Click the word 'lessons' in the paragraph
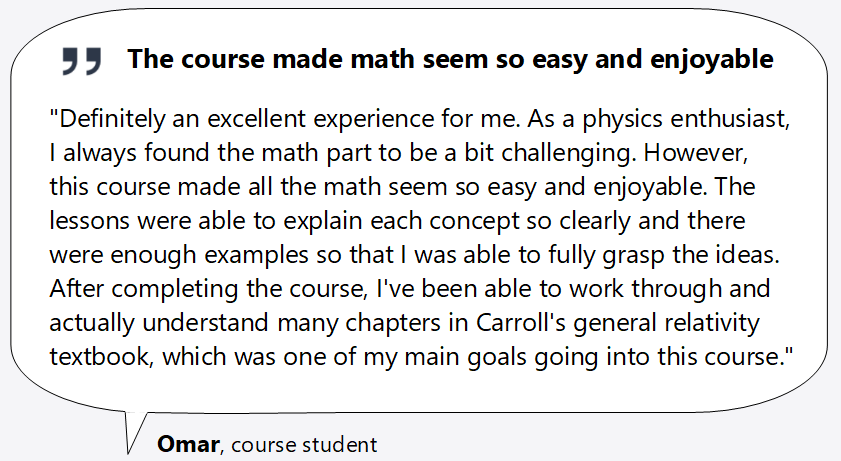841x461 pixels. [90, 221]
